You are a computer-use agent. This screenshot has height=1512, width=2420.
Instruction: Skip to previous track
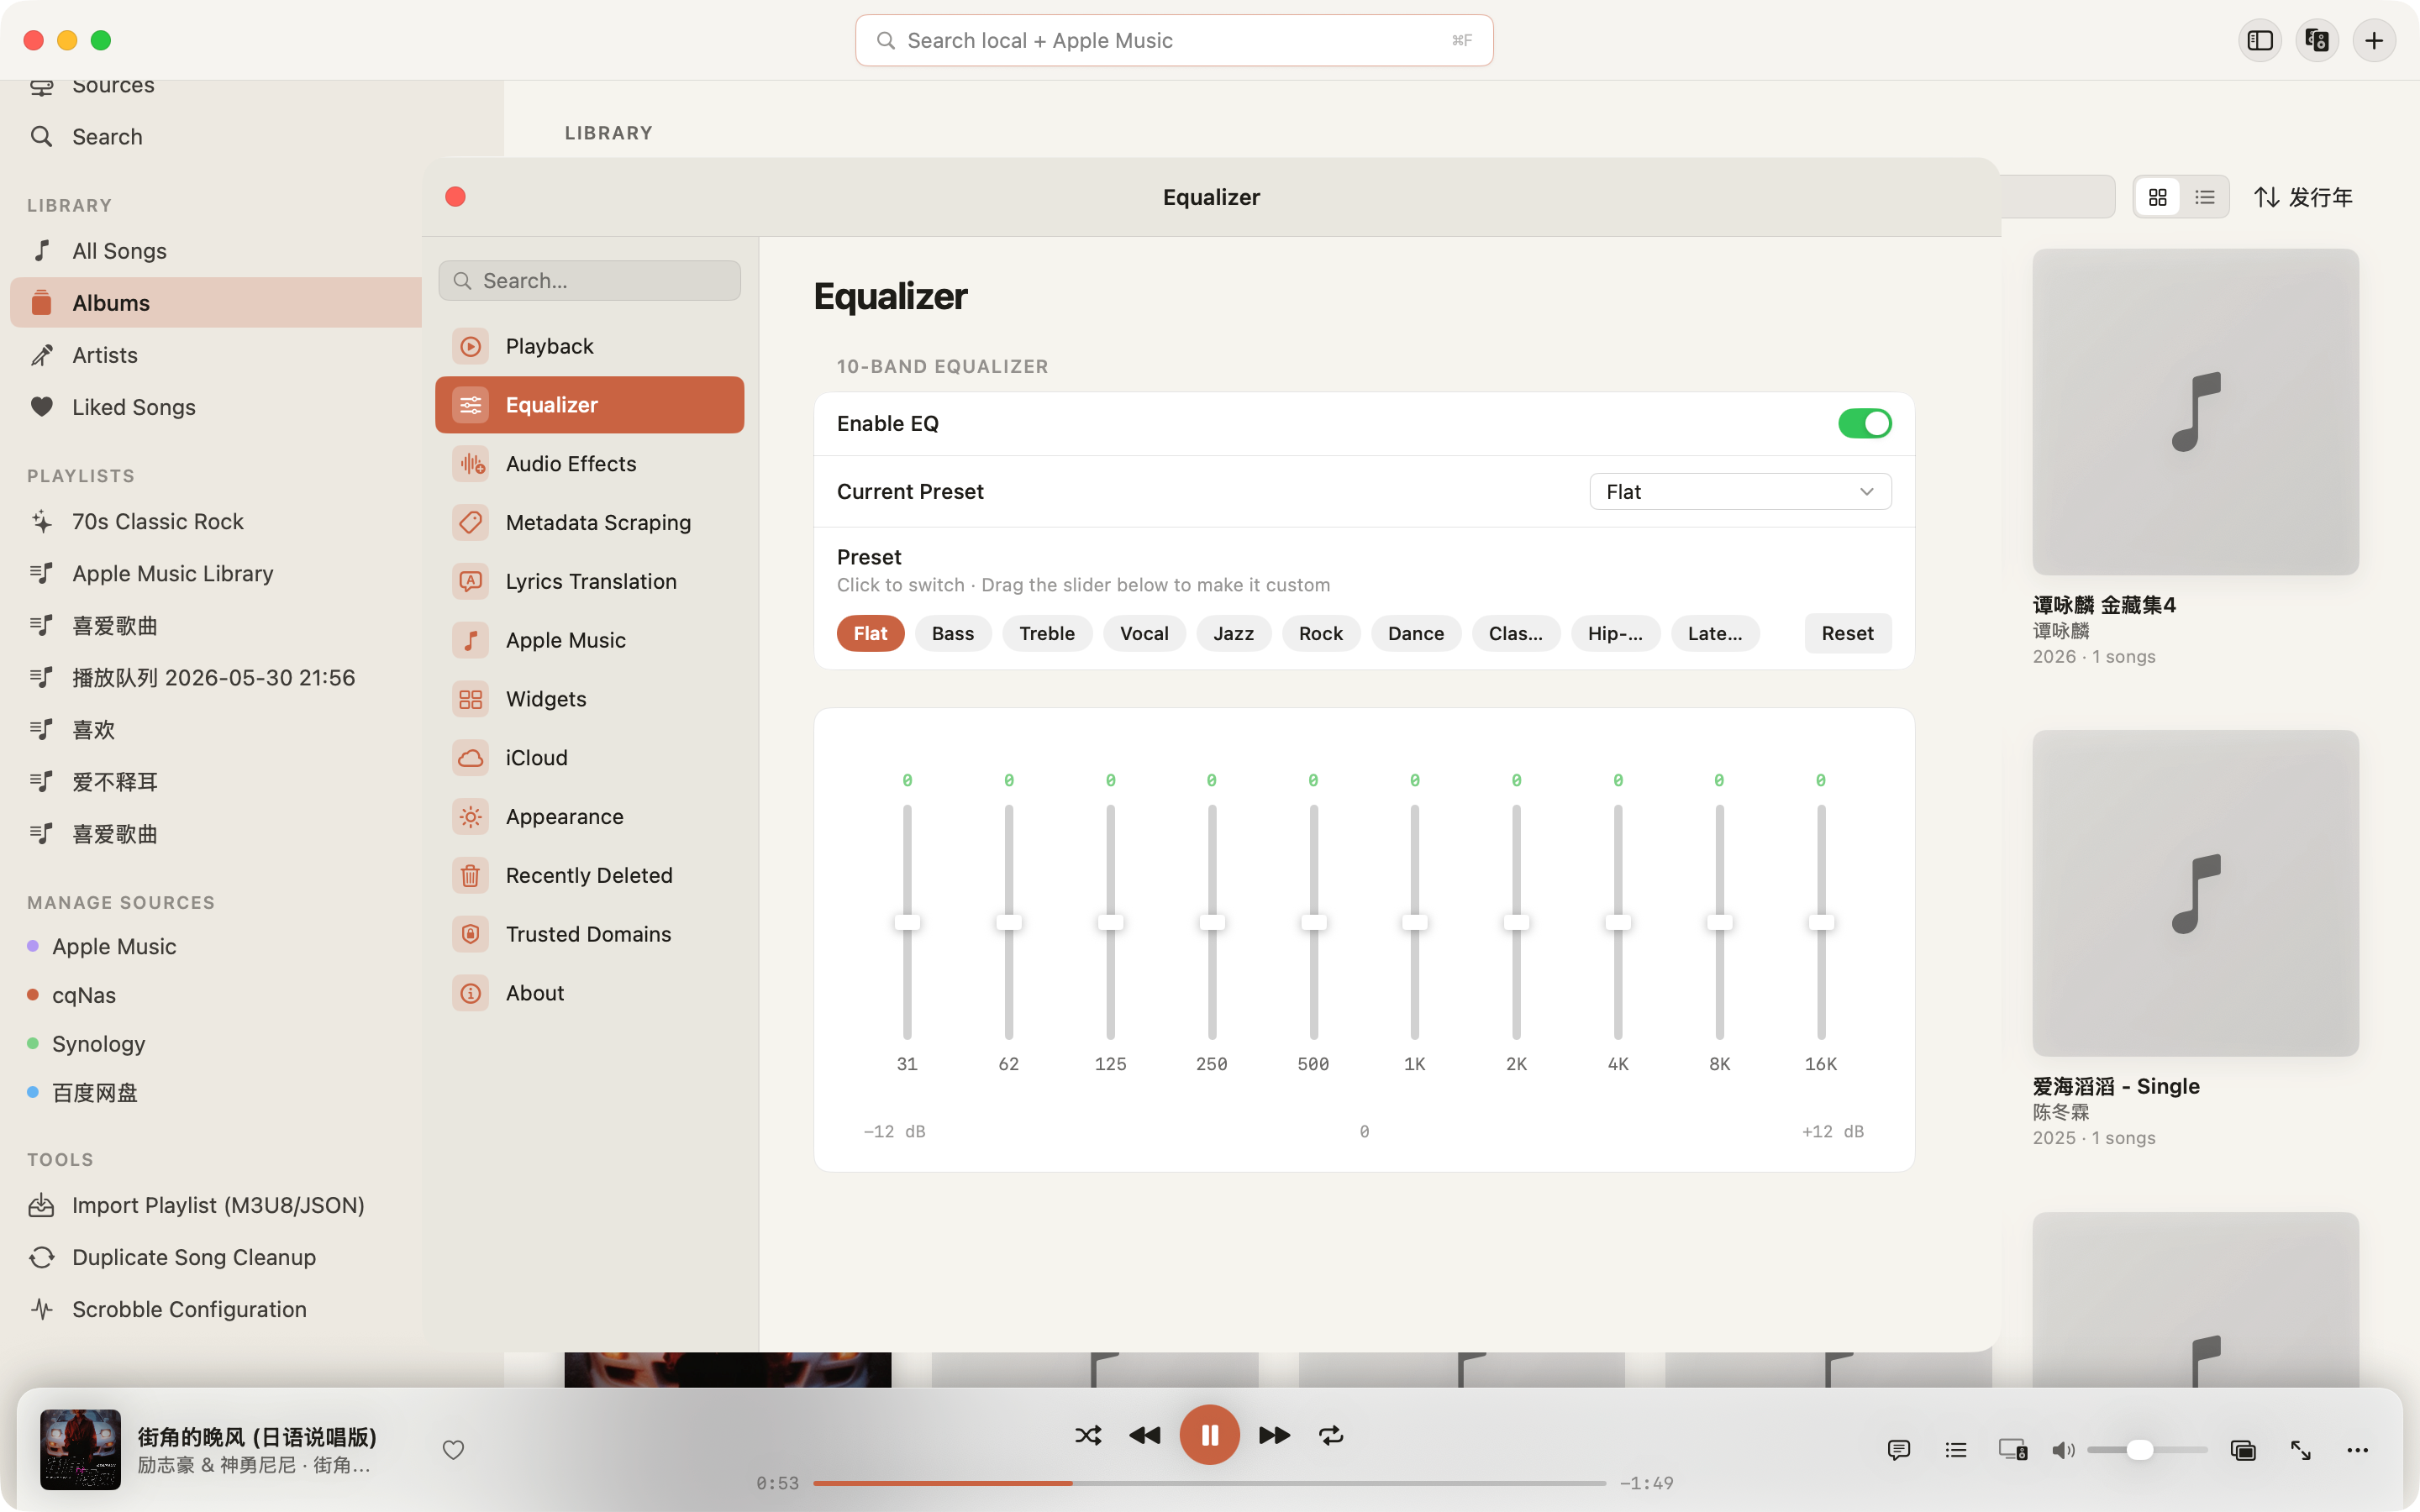click(x=1144, y=1435)
